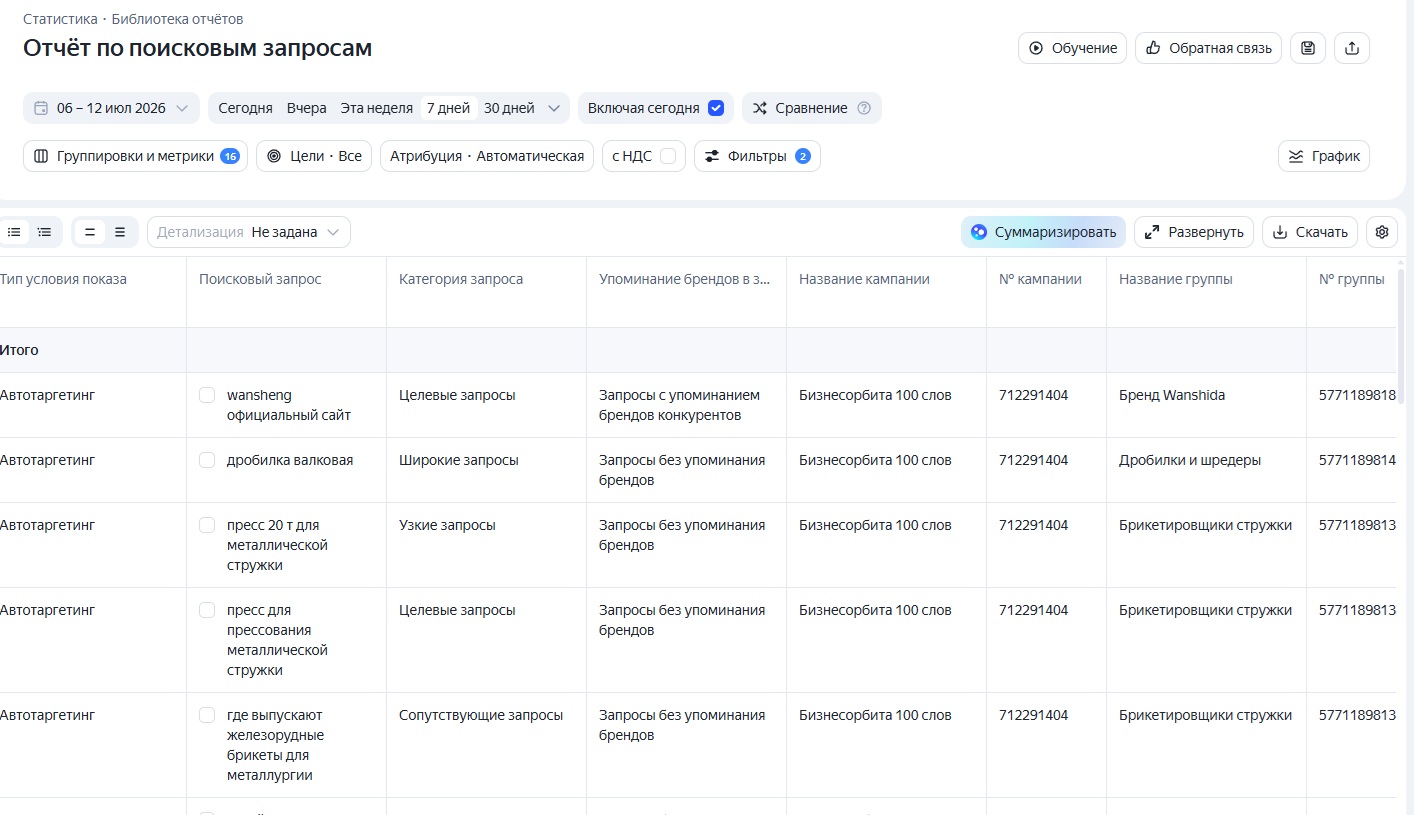The width and height of the screenshot is (1414, 815).
Task: Open Фильтры panel
Action: [x=757, y=156]
